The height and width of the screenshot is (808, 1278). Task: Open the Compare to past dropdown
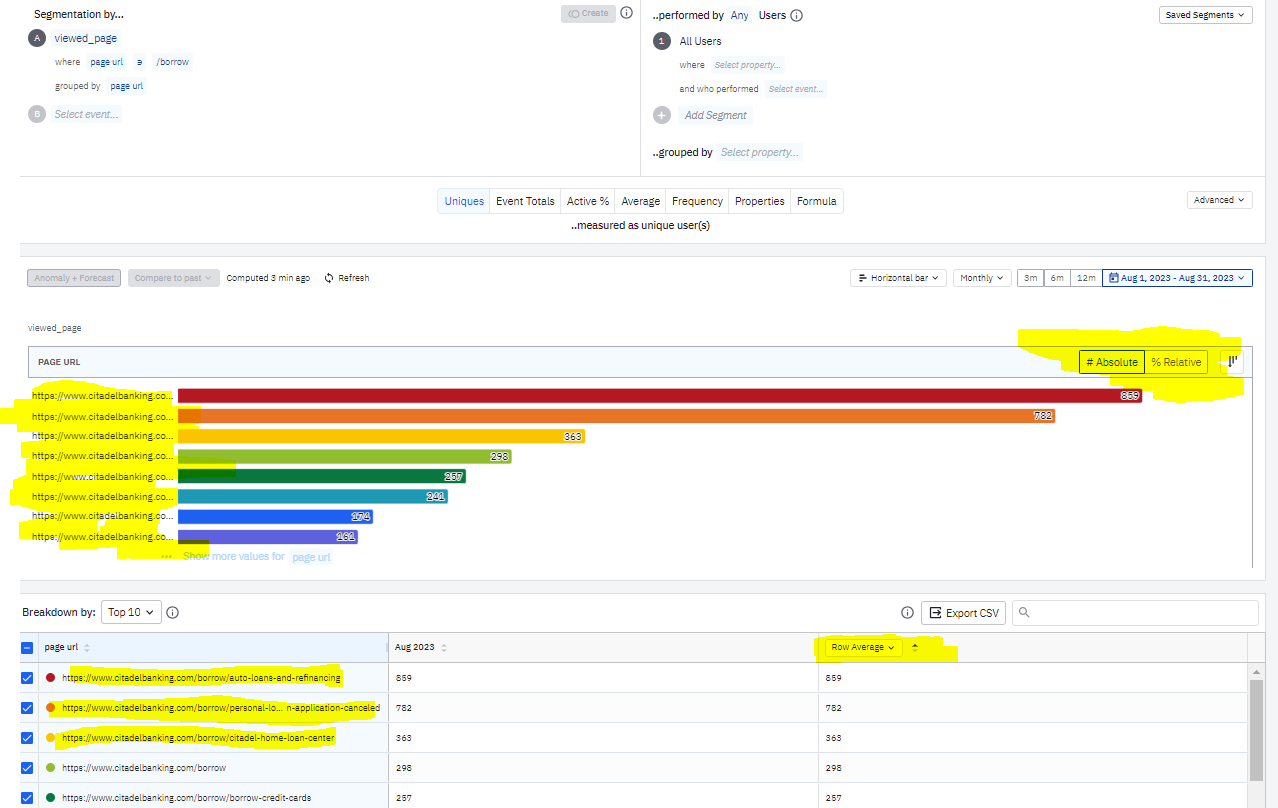pyautogui.click(x=174, y=278)
